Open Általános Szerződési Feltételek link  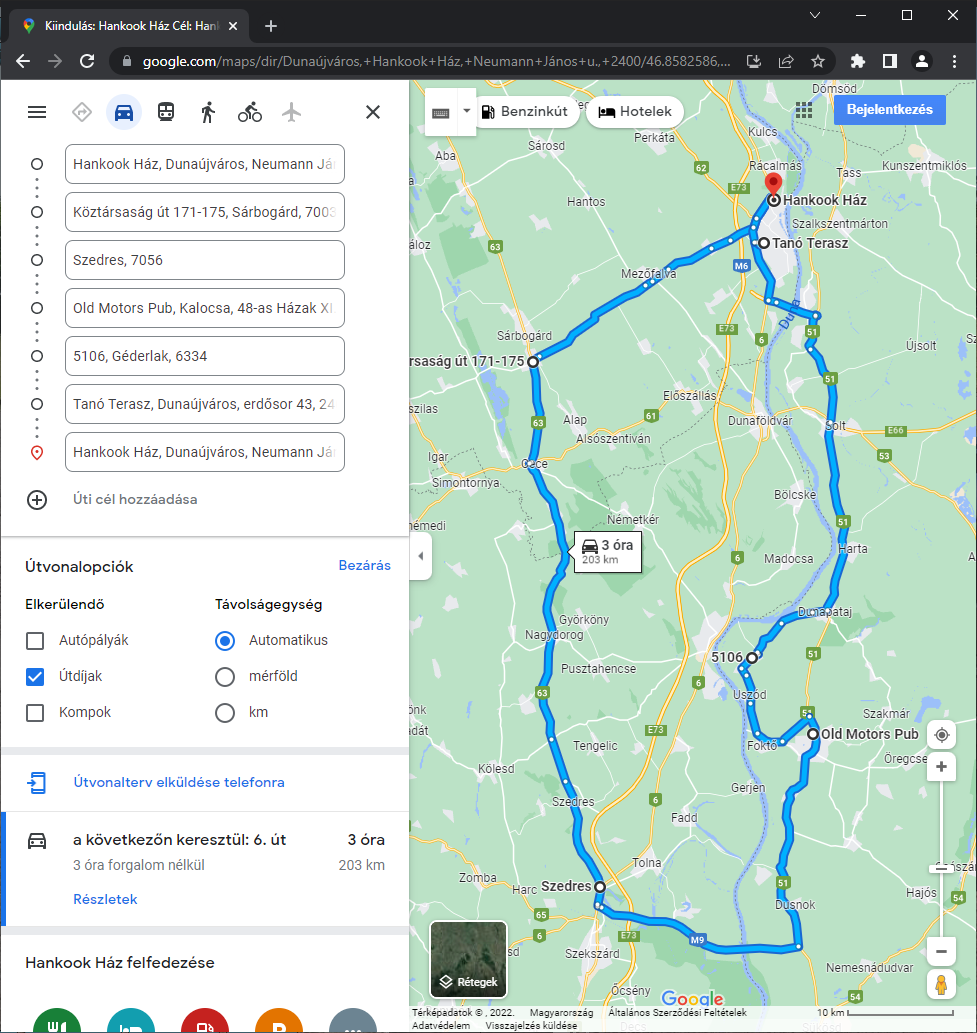click(x=677, y=1013)
